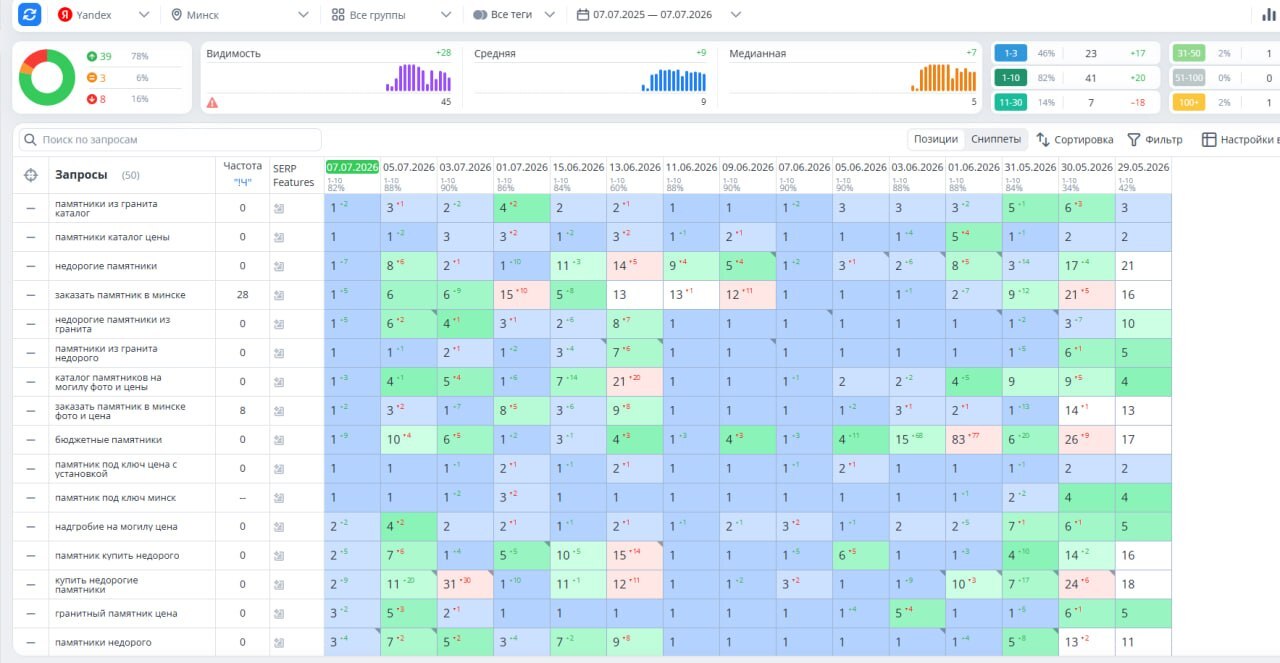Open the date range picker 07.07.2025 — 07.07.2026
Image resolution: width=1280 pixels, height=663 pixels.
[x=658, y=15]
